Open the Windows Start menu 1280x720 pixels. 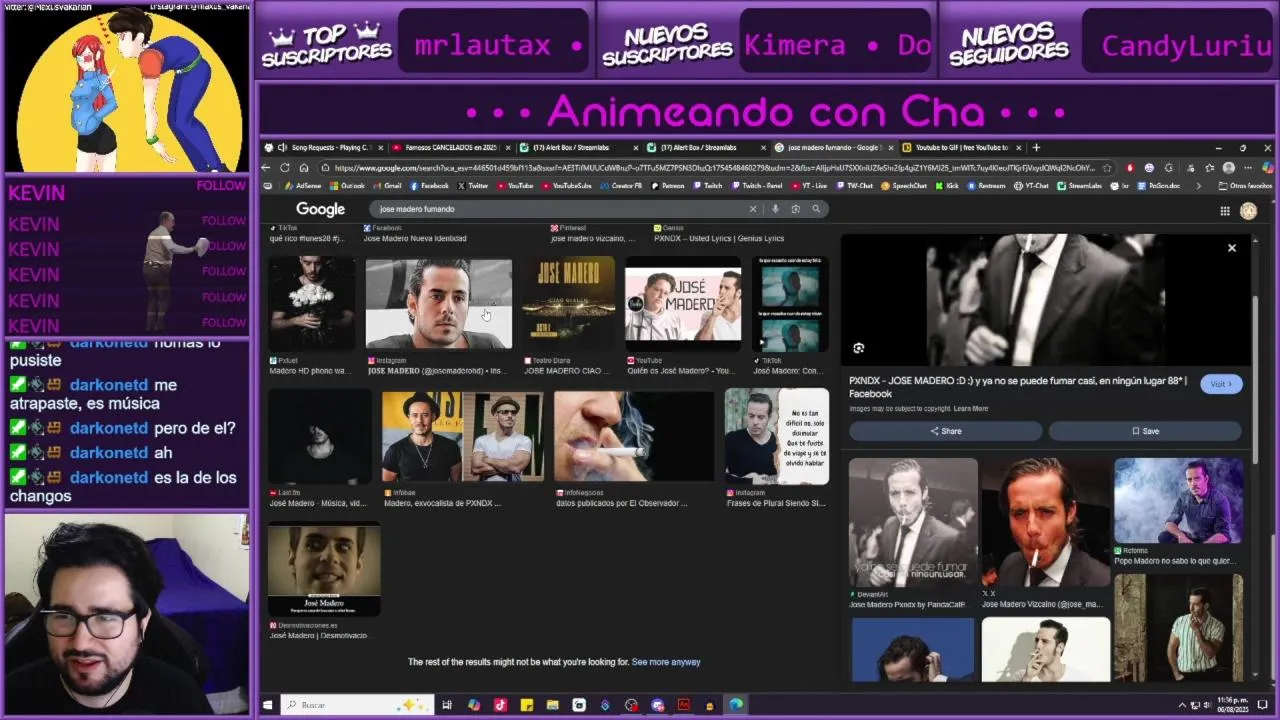(x=267, y=705)
